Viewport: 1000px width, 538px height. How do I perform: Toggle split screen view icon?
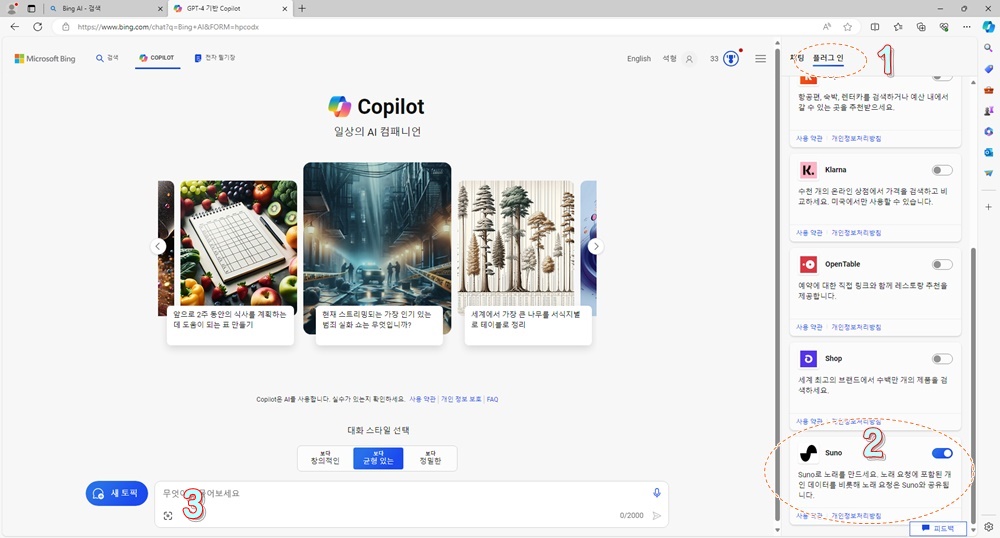pos(875,27)
